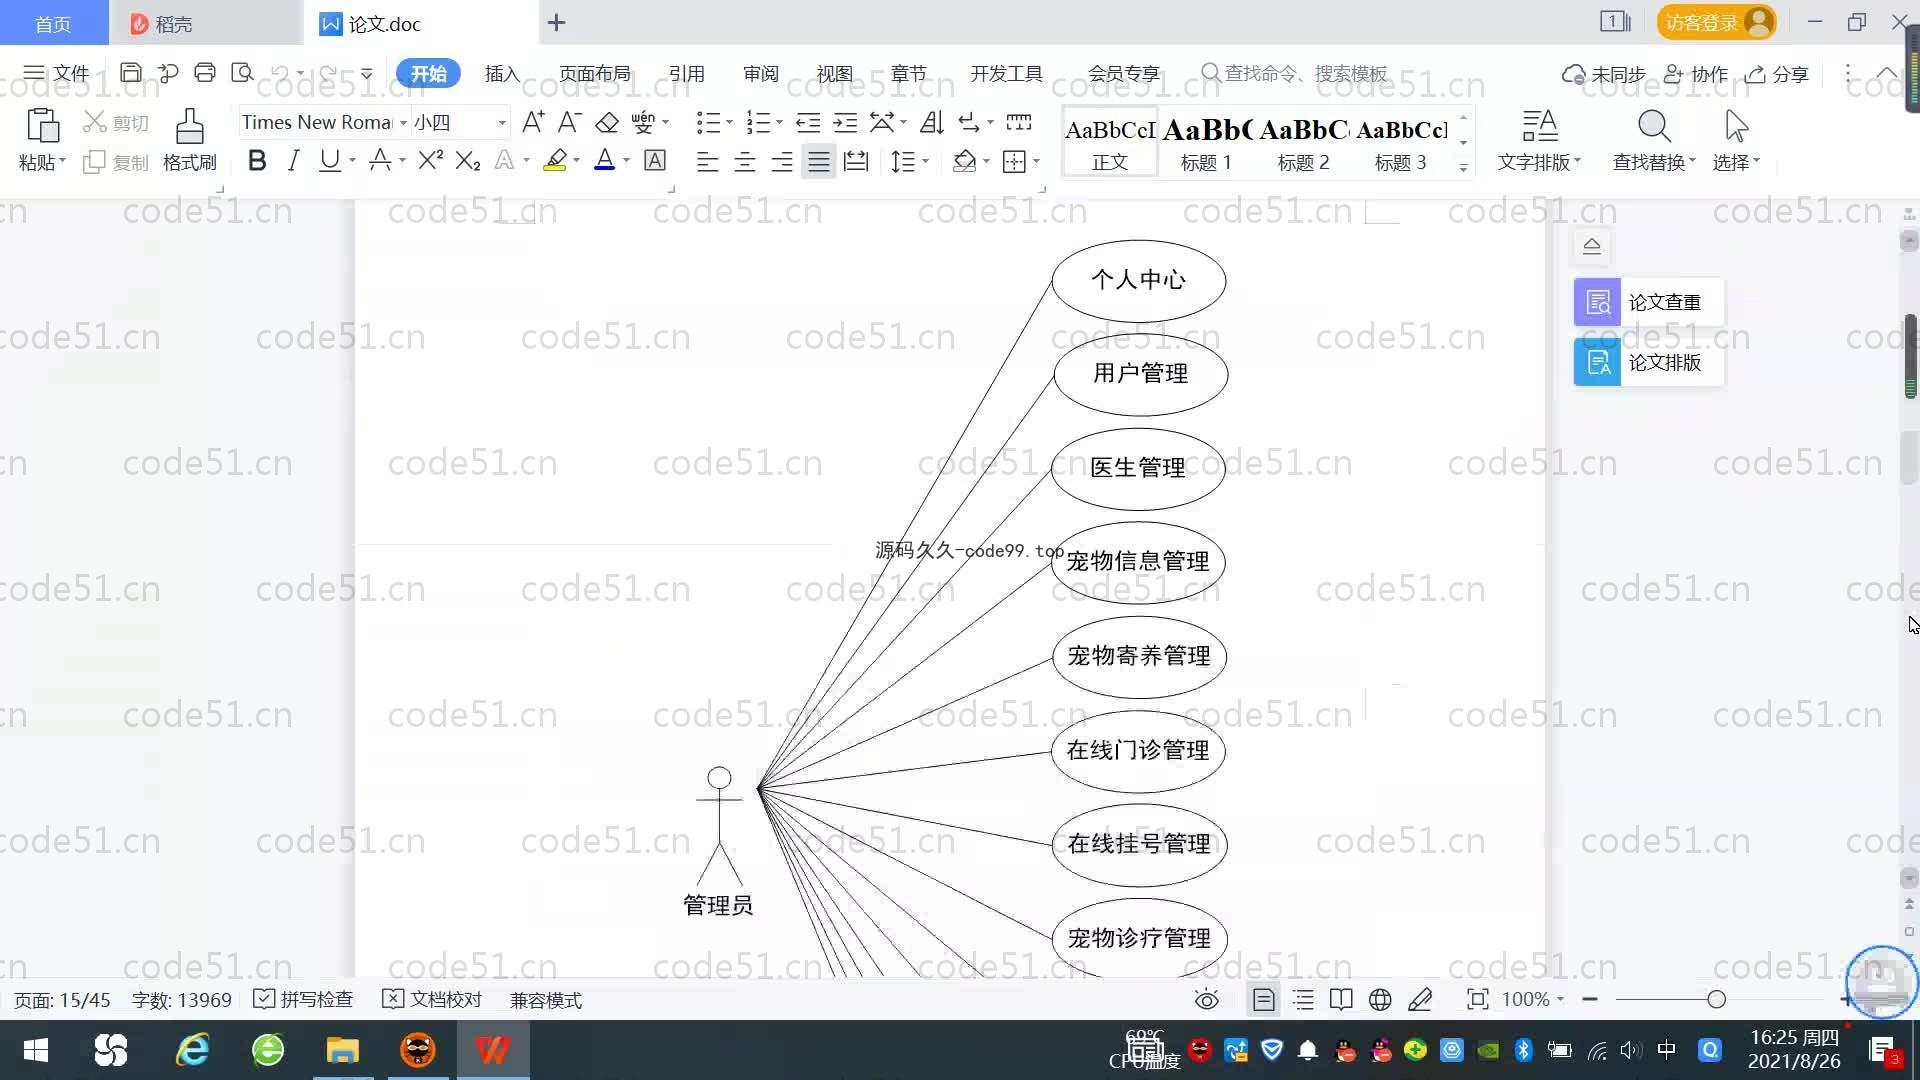Switch to the 页面布局 tab

click(x=595, y=74)
